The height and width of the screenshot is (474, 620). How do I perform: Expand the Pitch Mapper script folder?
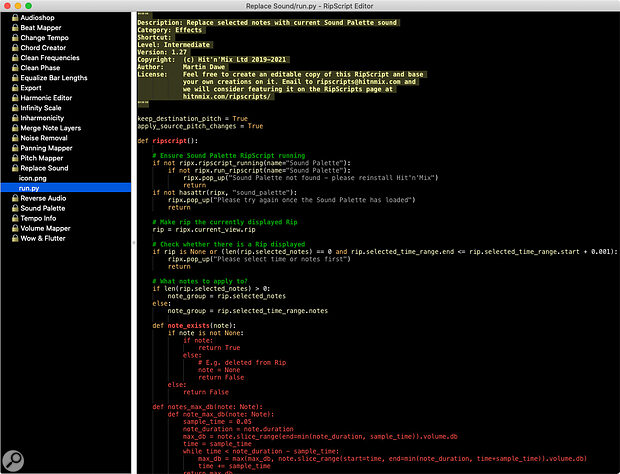[x=42, y=158]
